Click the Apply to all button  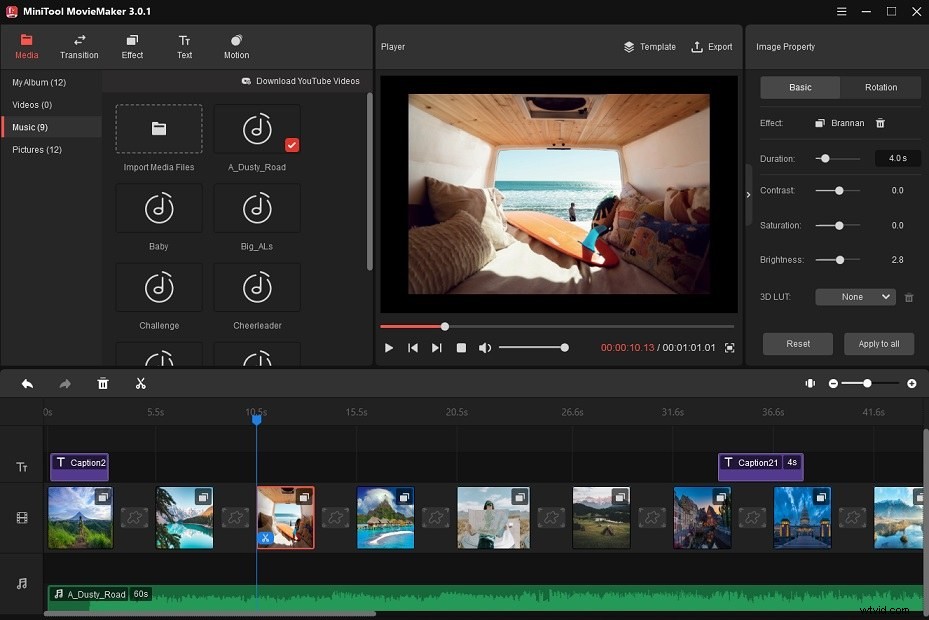[x=878, y=343]
